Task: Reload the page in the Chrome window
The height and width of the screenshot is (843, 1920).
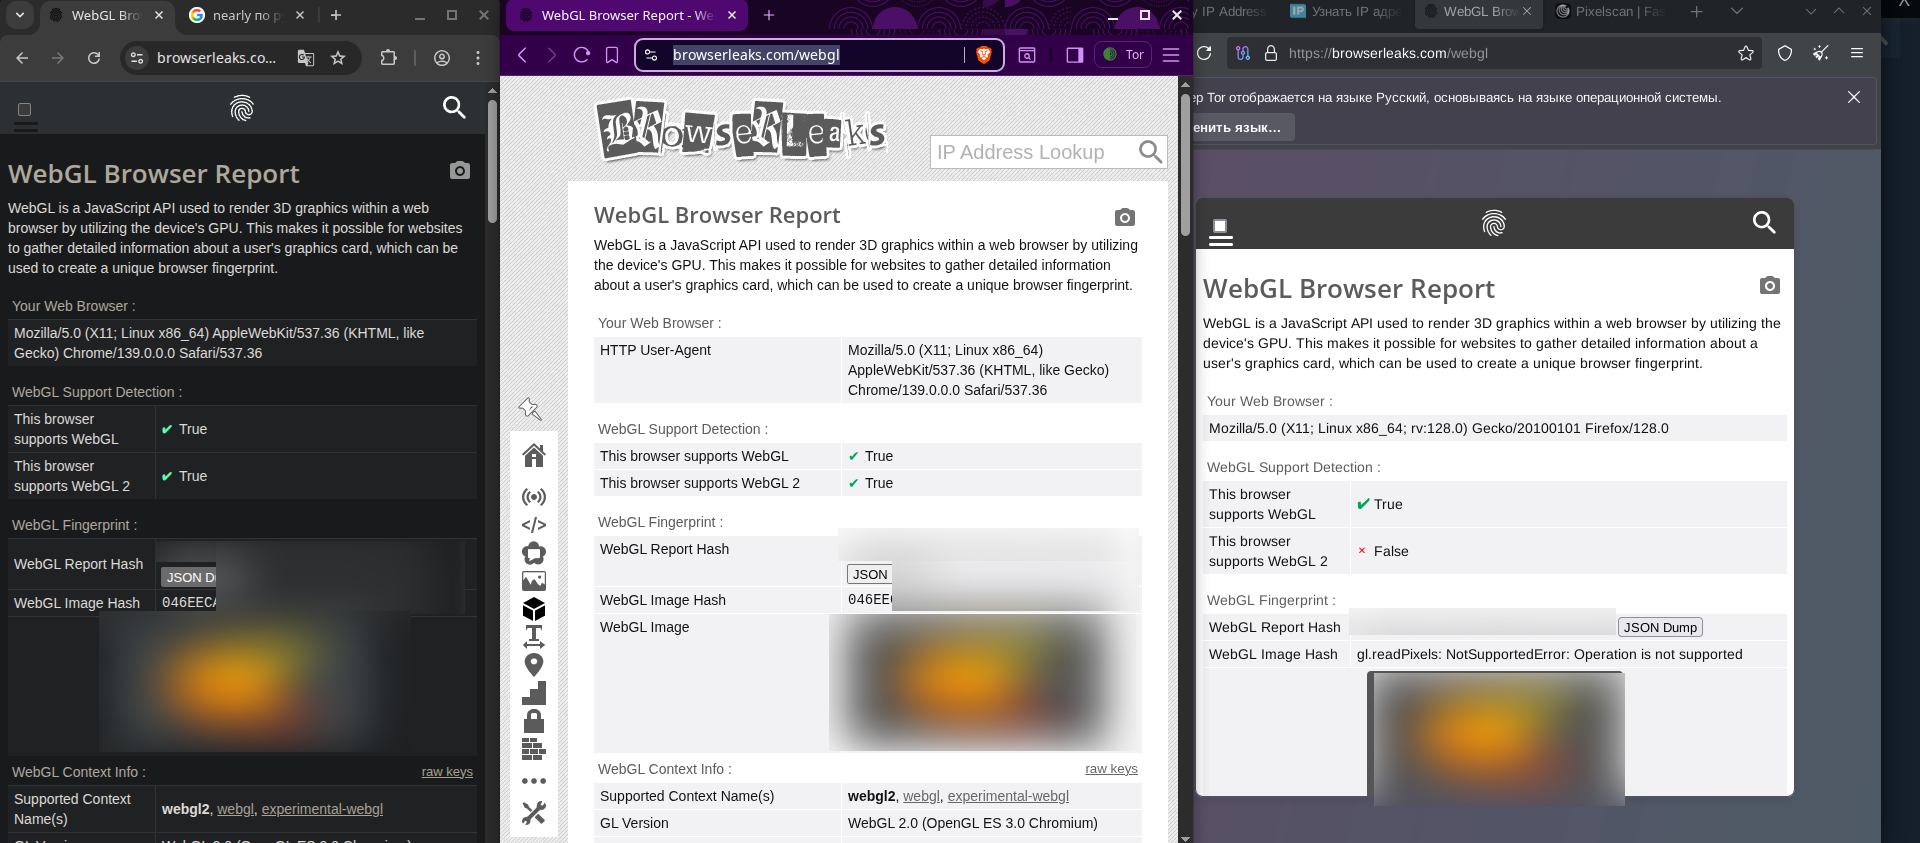Action: tap(94, 58)
